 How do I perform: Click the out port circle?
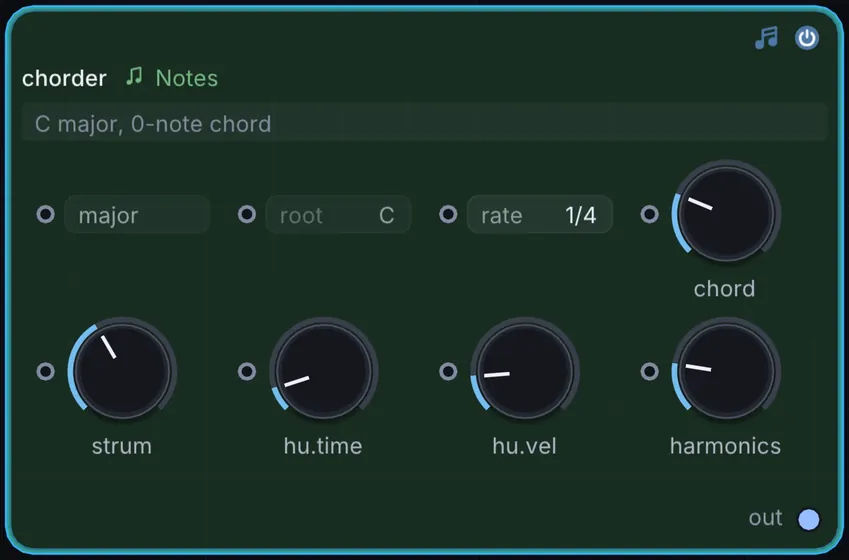809,519
